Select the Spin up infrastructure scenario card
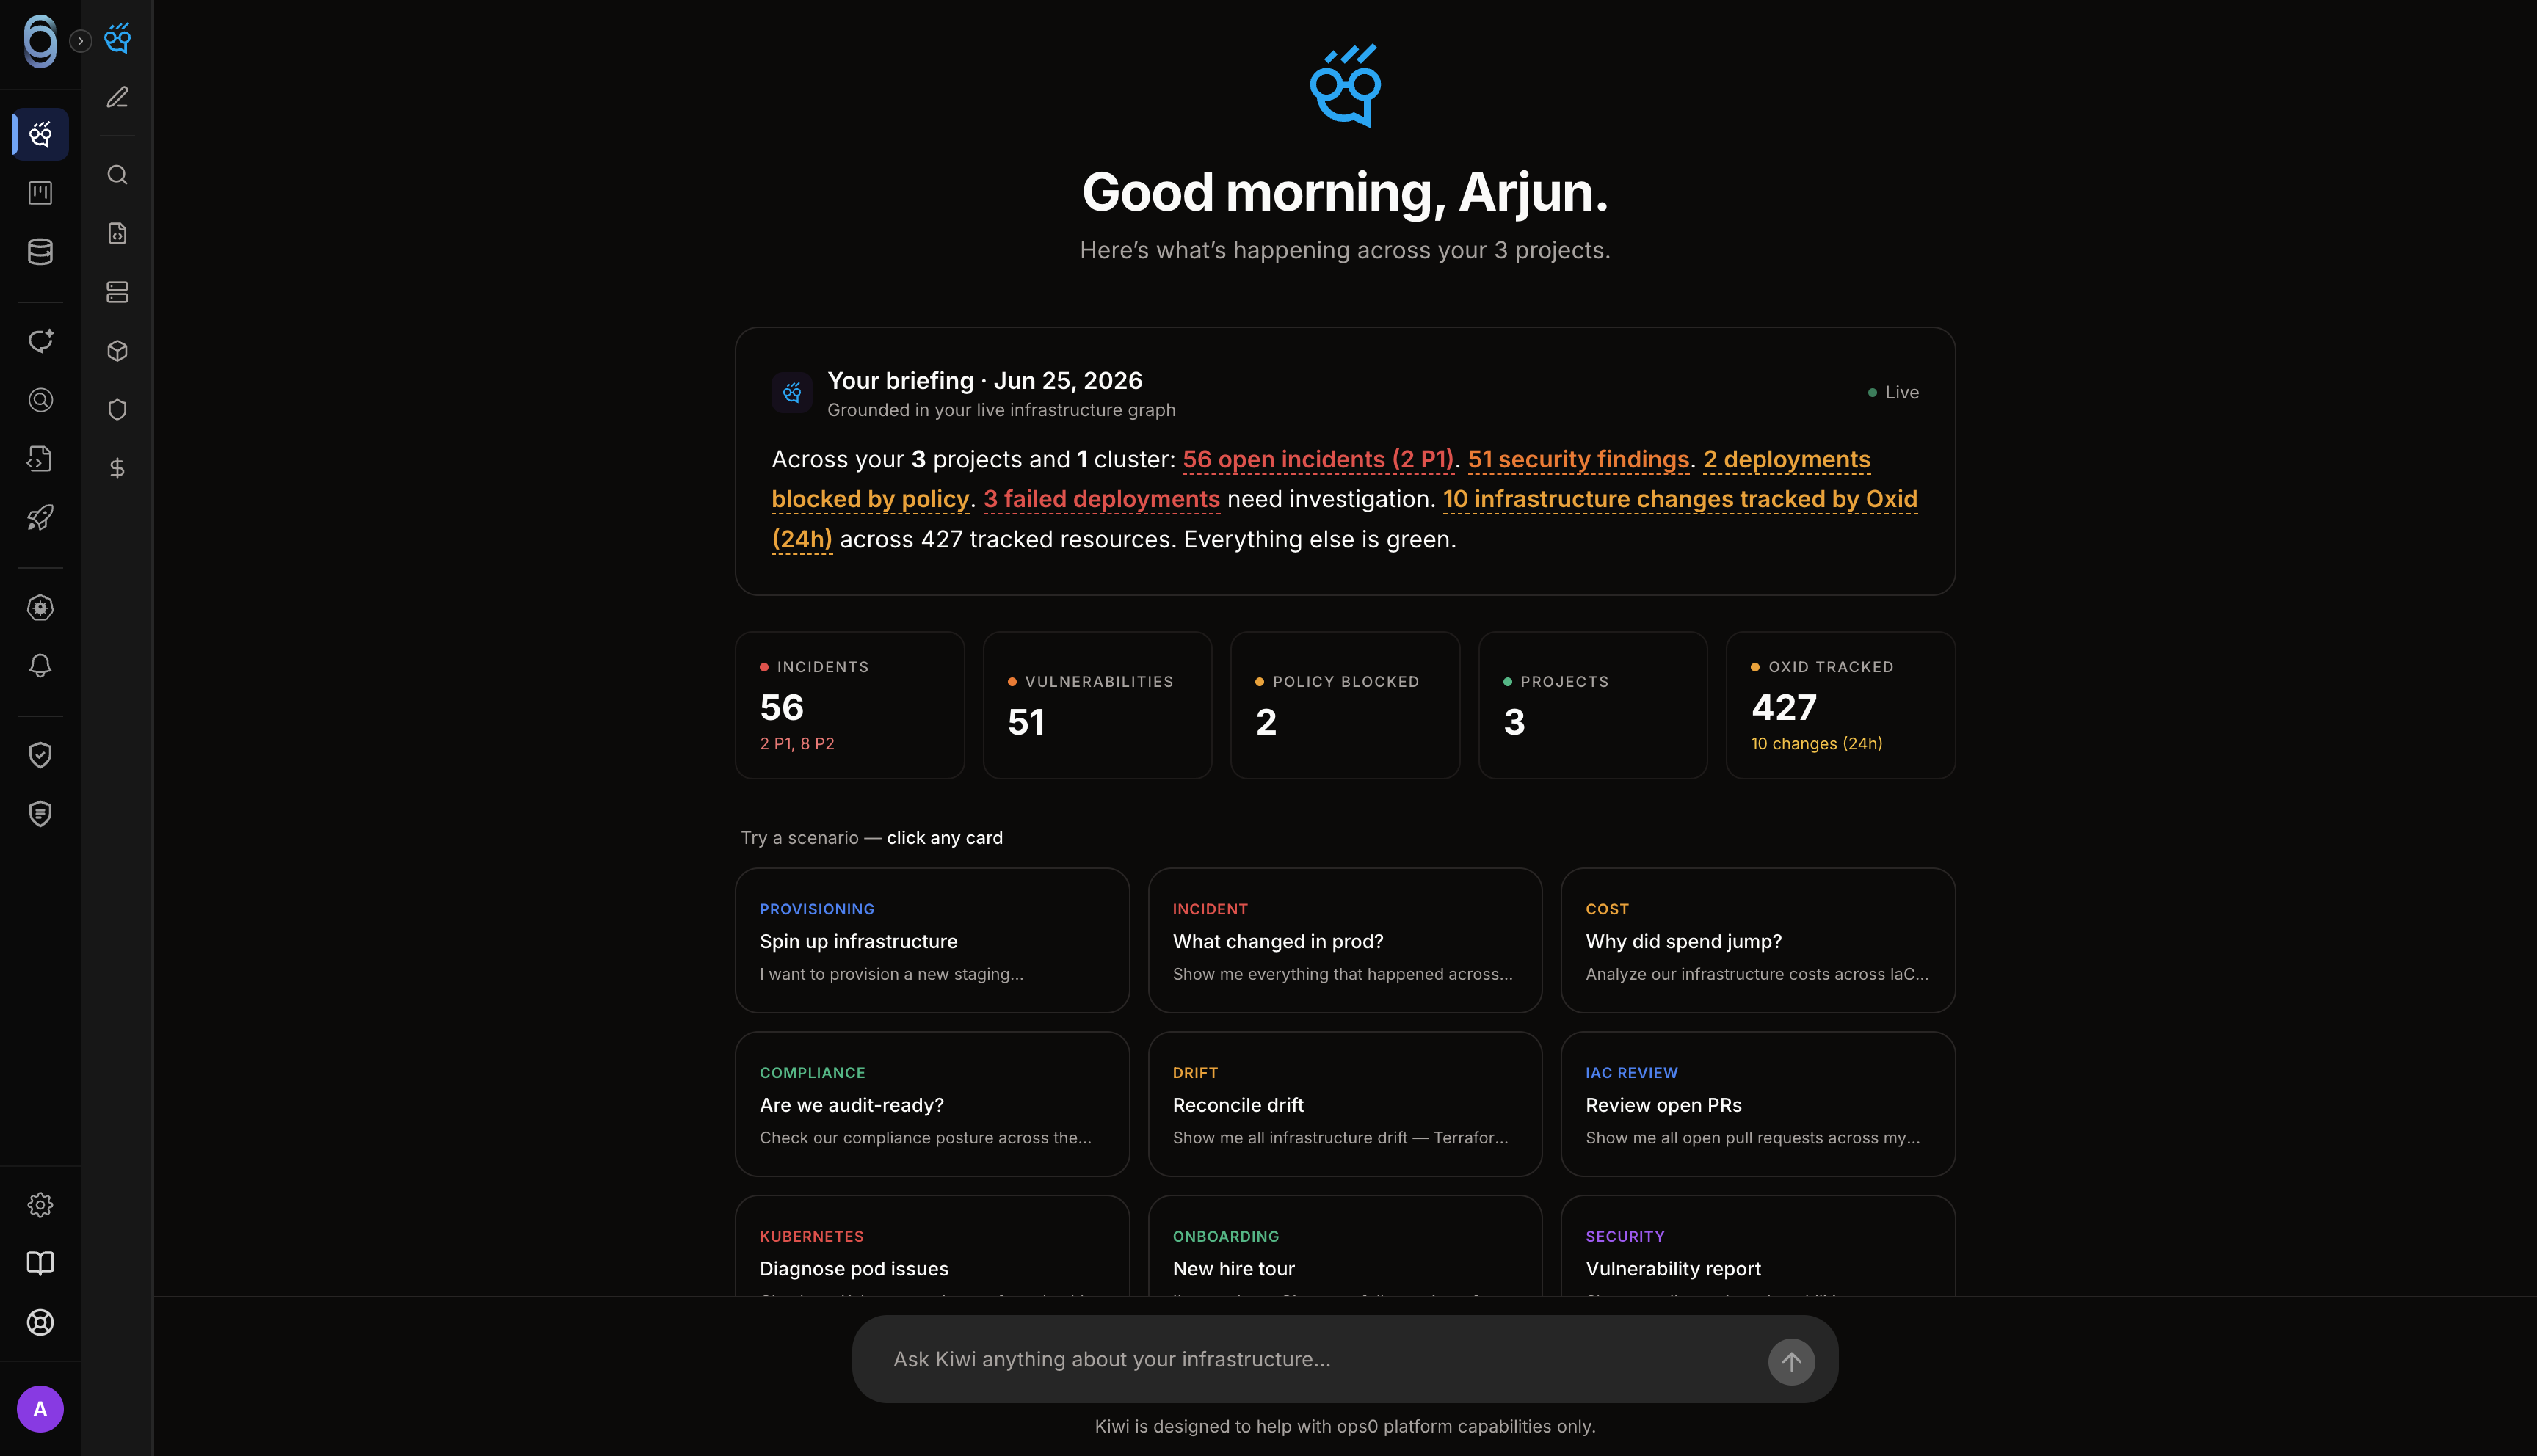 tap(932, 940)
